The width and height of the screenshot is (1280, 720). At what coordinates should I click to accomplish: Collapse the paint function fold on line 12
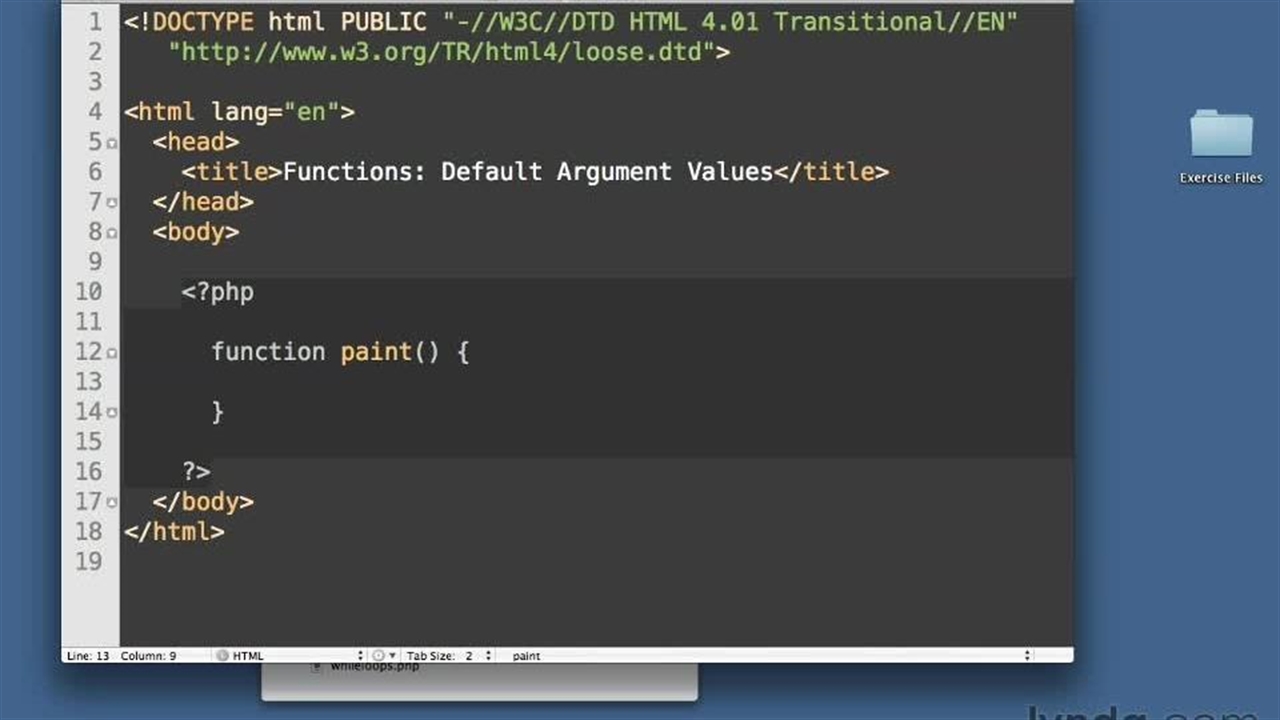pos(112,353)
